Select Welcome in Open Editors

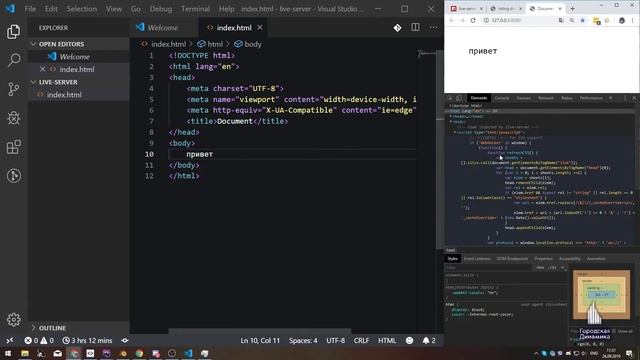click(75, 57)
